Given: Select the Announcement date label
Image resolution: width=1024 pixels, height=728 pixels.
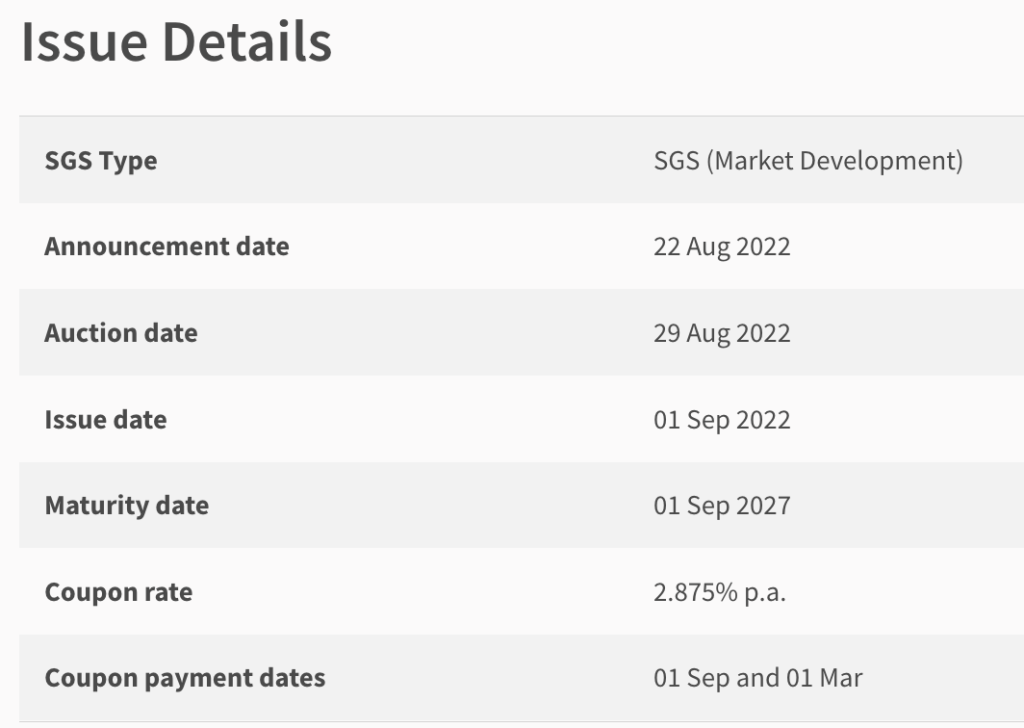Looking at the screenshot, I should [167, 246].
